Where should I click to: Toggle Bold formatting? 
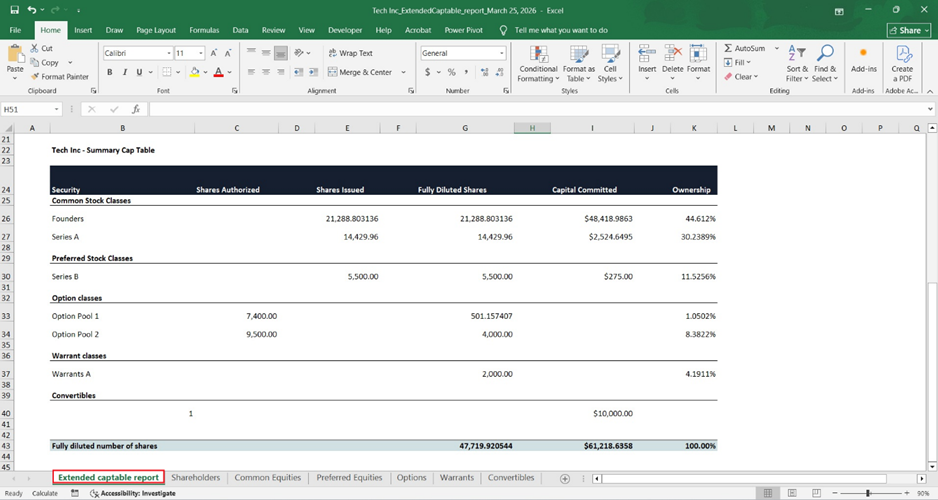[x=110, y=72]
